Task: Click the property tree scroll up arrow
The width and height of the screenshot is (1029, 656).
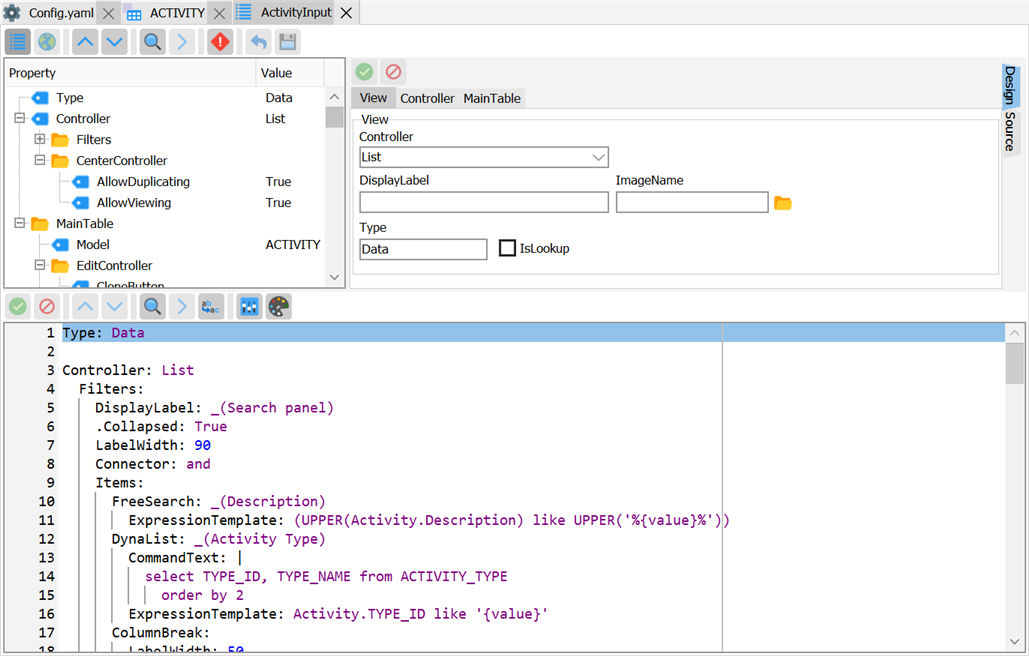Action: (334, 97)
